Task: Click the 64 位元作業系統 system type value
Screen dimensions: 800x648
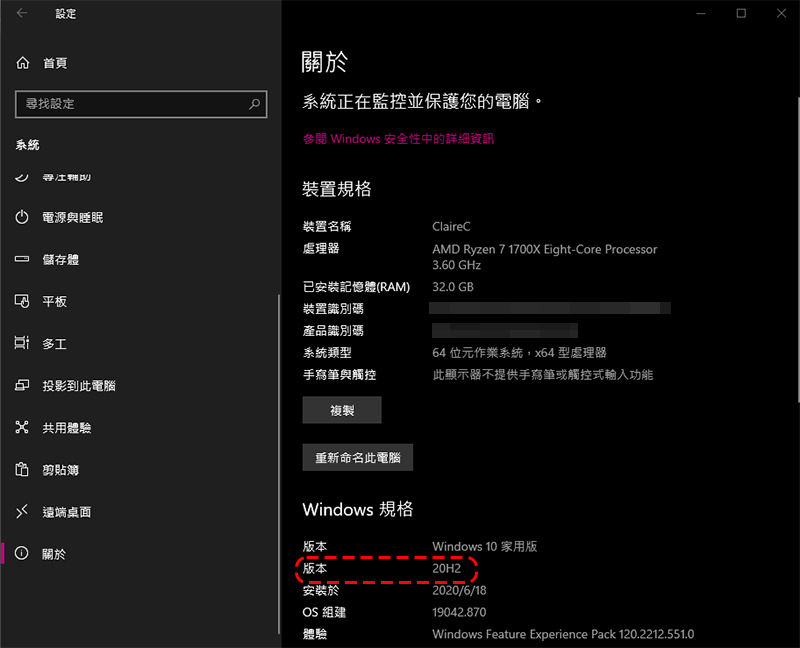Action: coord(519,353)
